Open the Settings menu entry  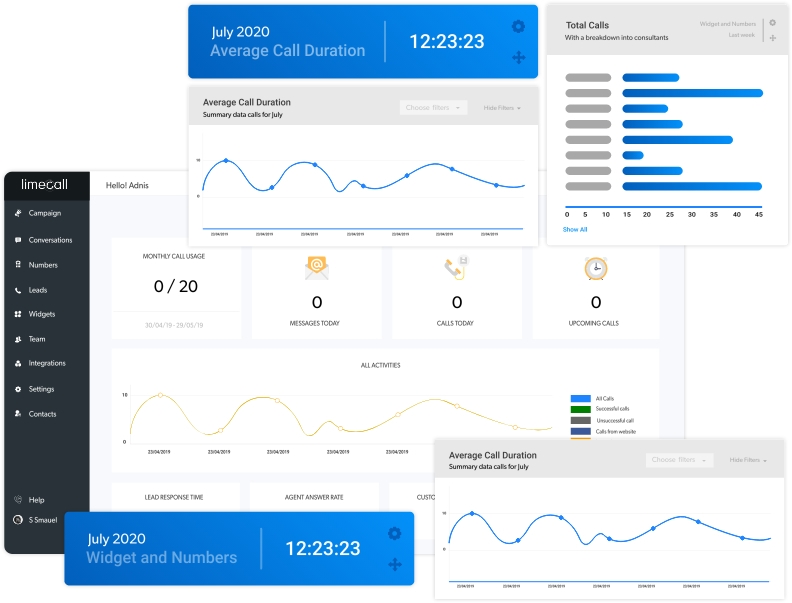tap(41, 389)
